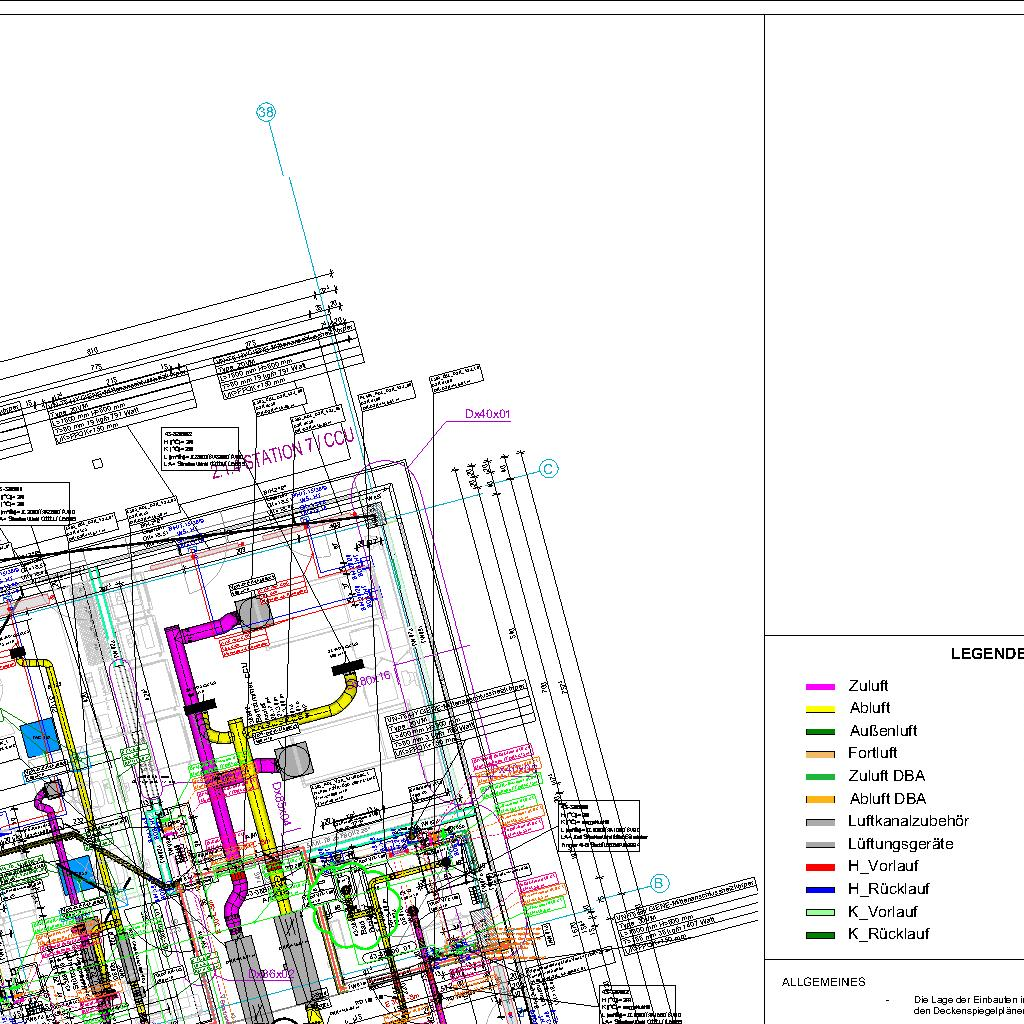Select the upper gray round air outlet

tap(254, 611)
